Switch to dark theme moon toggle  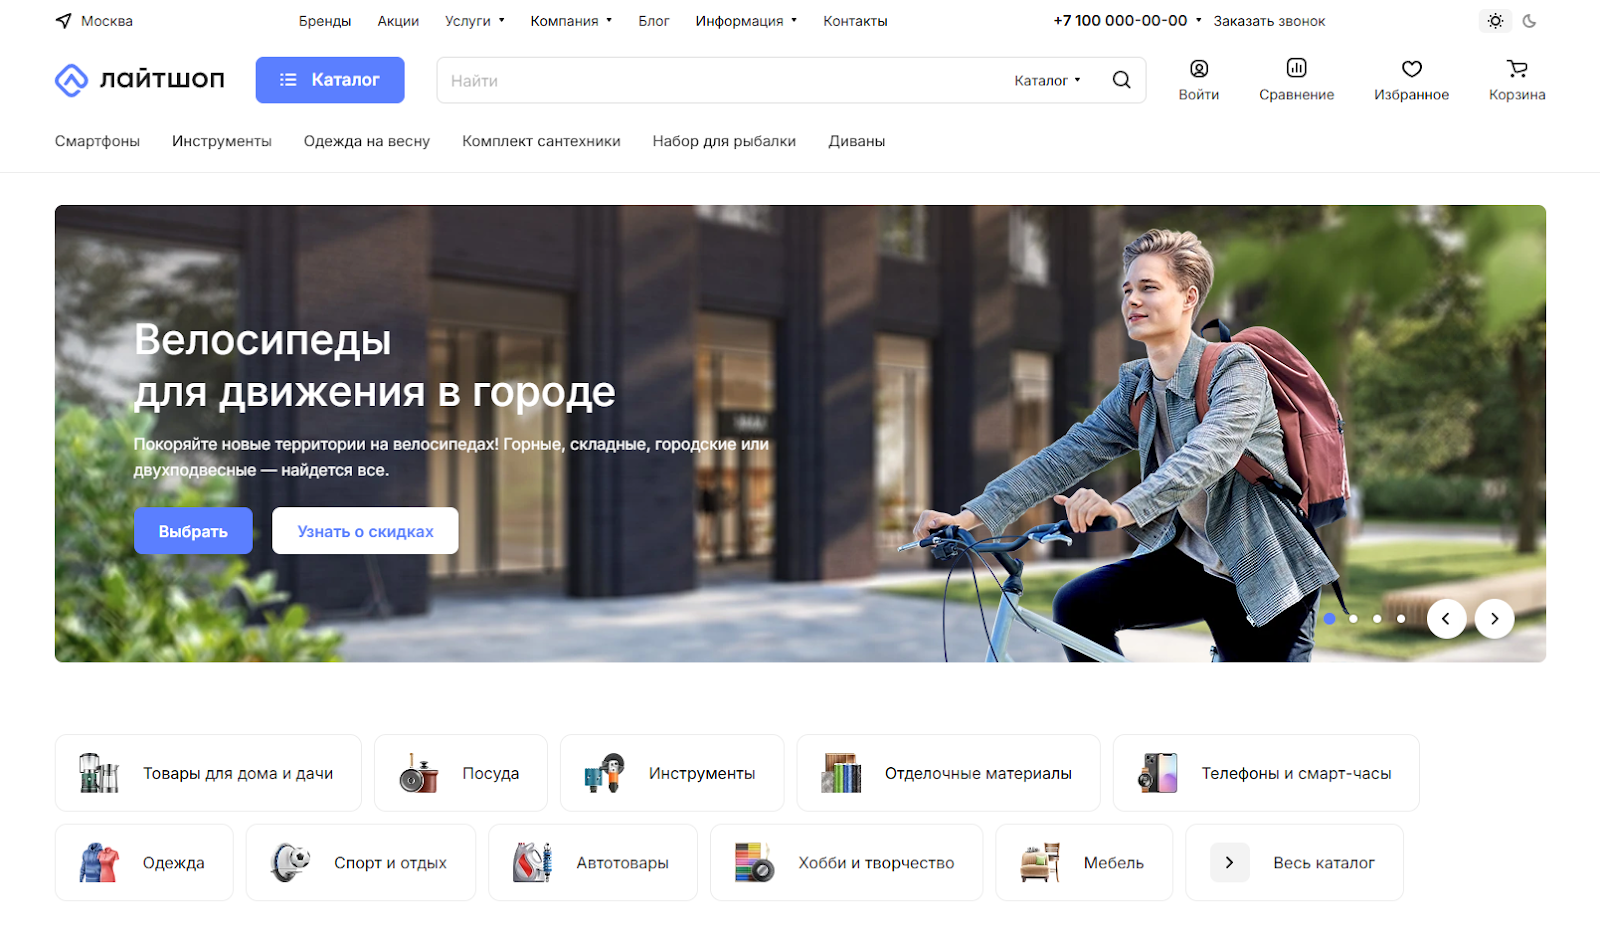1529,21
